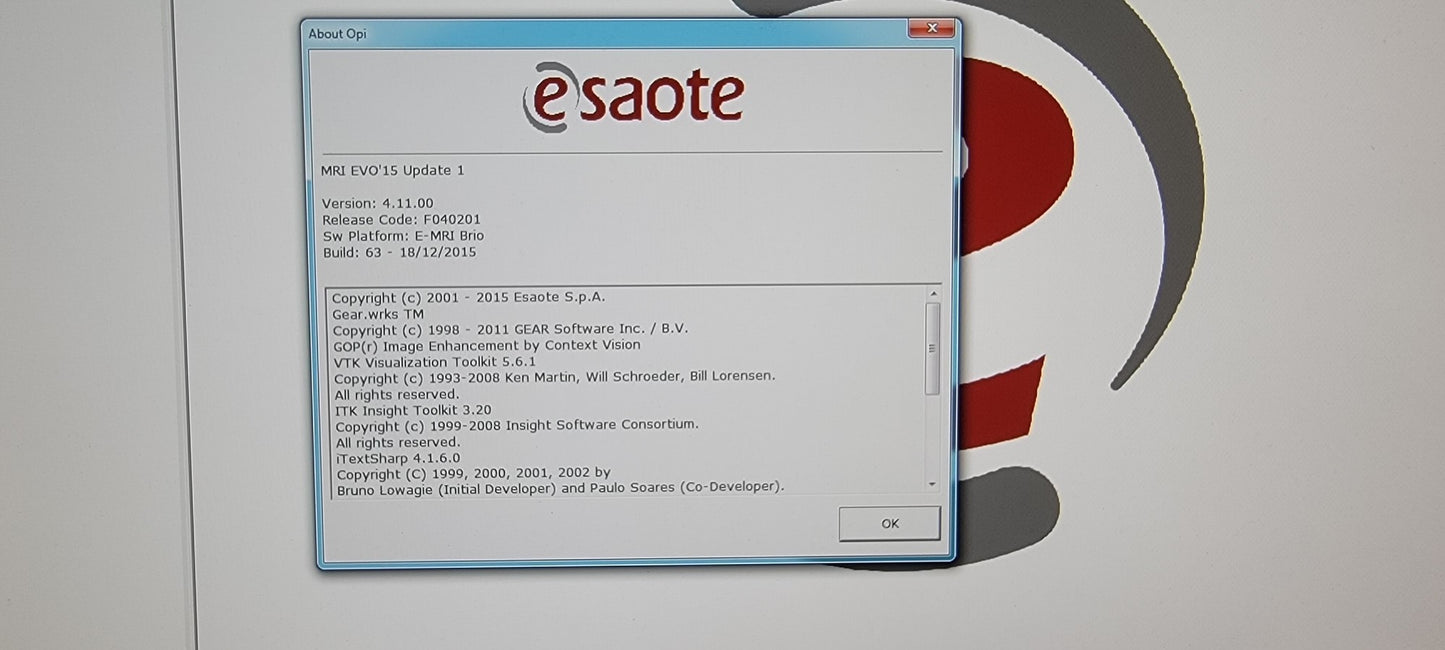
Task: Select the MRI EVO'15 Update 1 text
Action: (x=393, y=171)
